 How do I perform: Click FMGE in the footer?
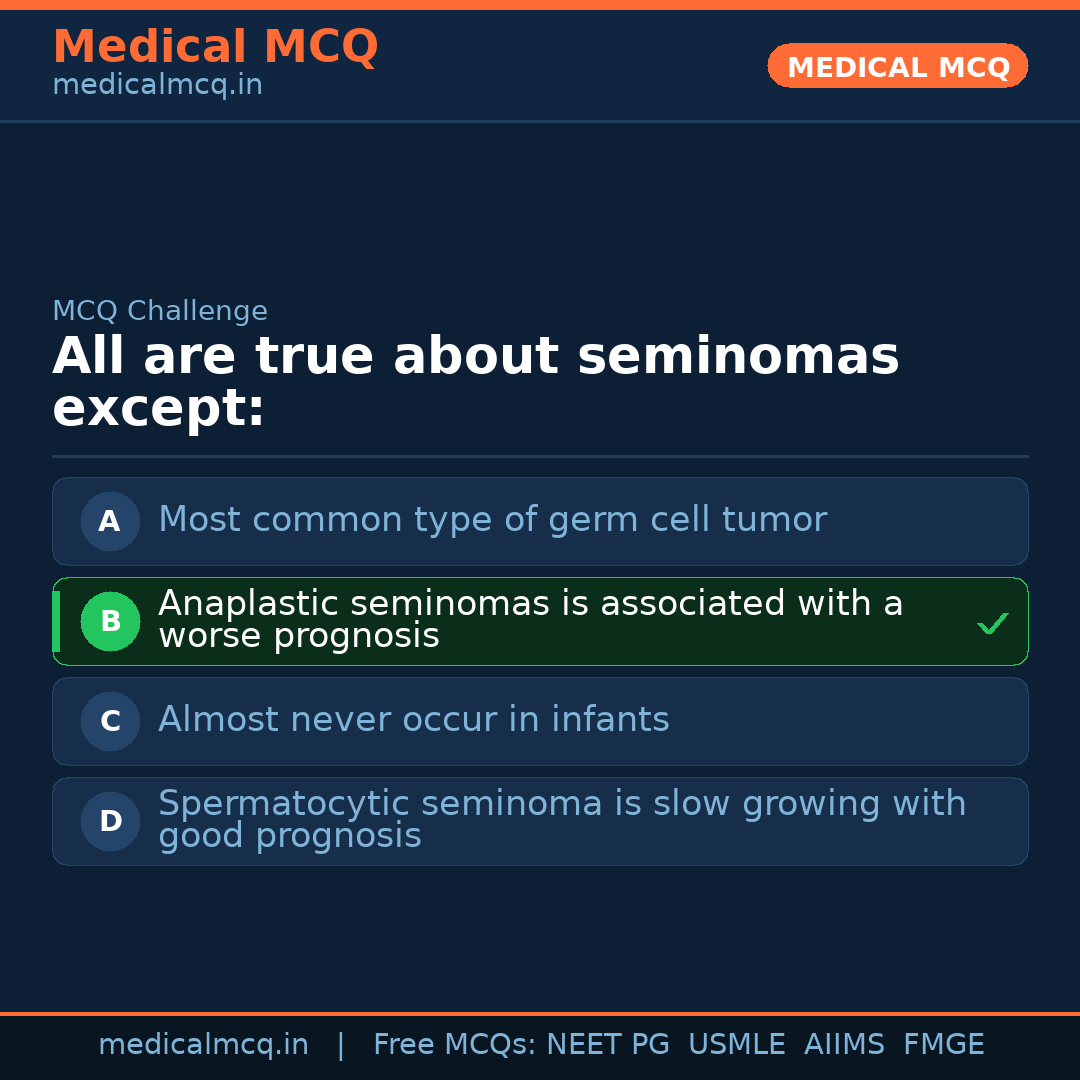pos(944,1045)
